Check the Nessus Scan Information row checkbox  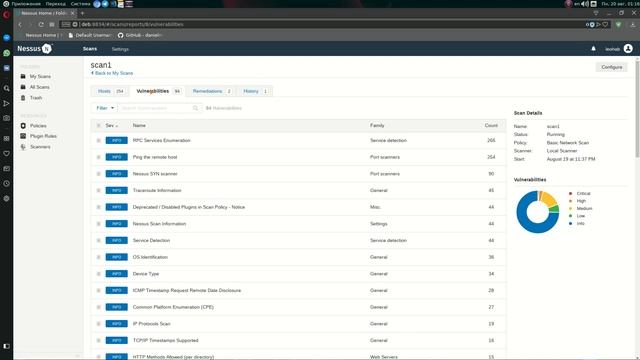pyautogui.click(x=98, y=224)
